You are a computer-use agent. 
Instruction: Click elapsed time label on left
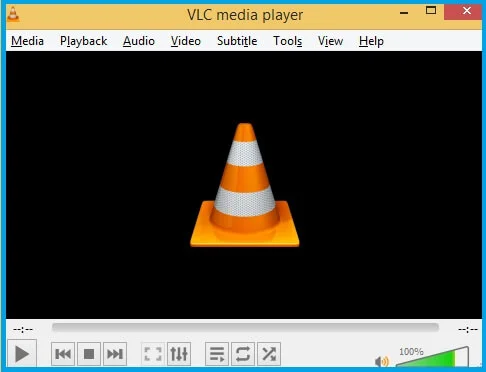tap(23, 330)
